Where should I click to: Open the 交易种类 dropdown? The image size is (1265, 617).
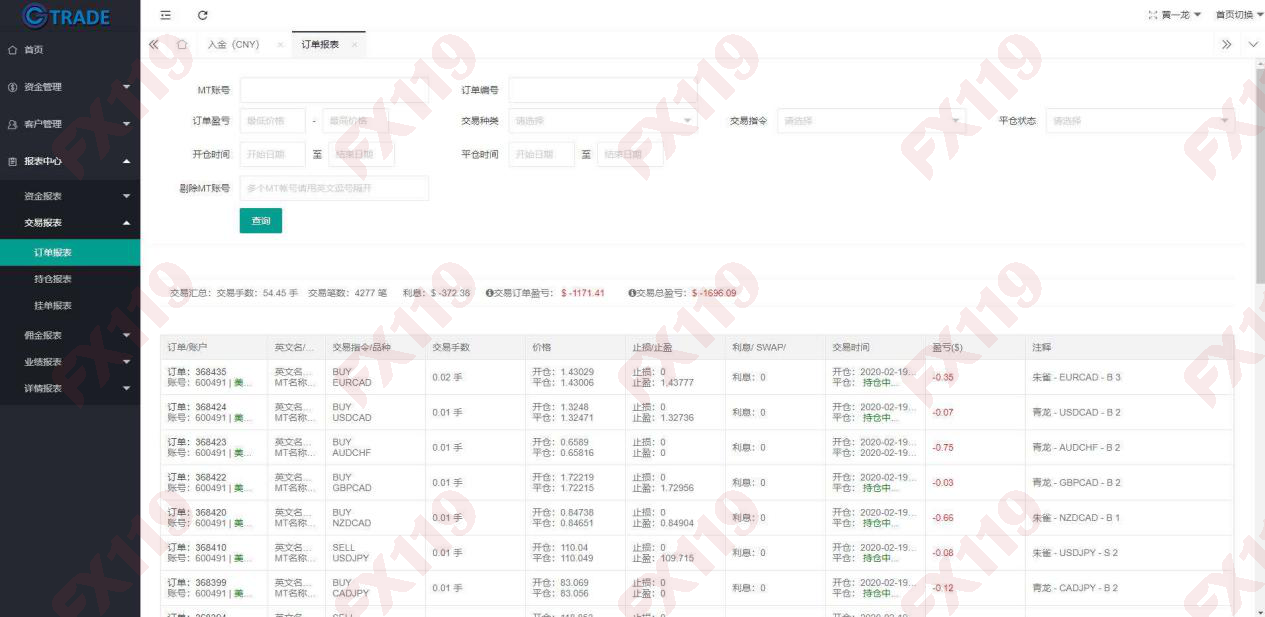(603, 121)
